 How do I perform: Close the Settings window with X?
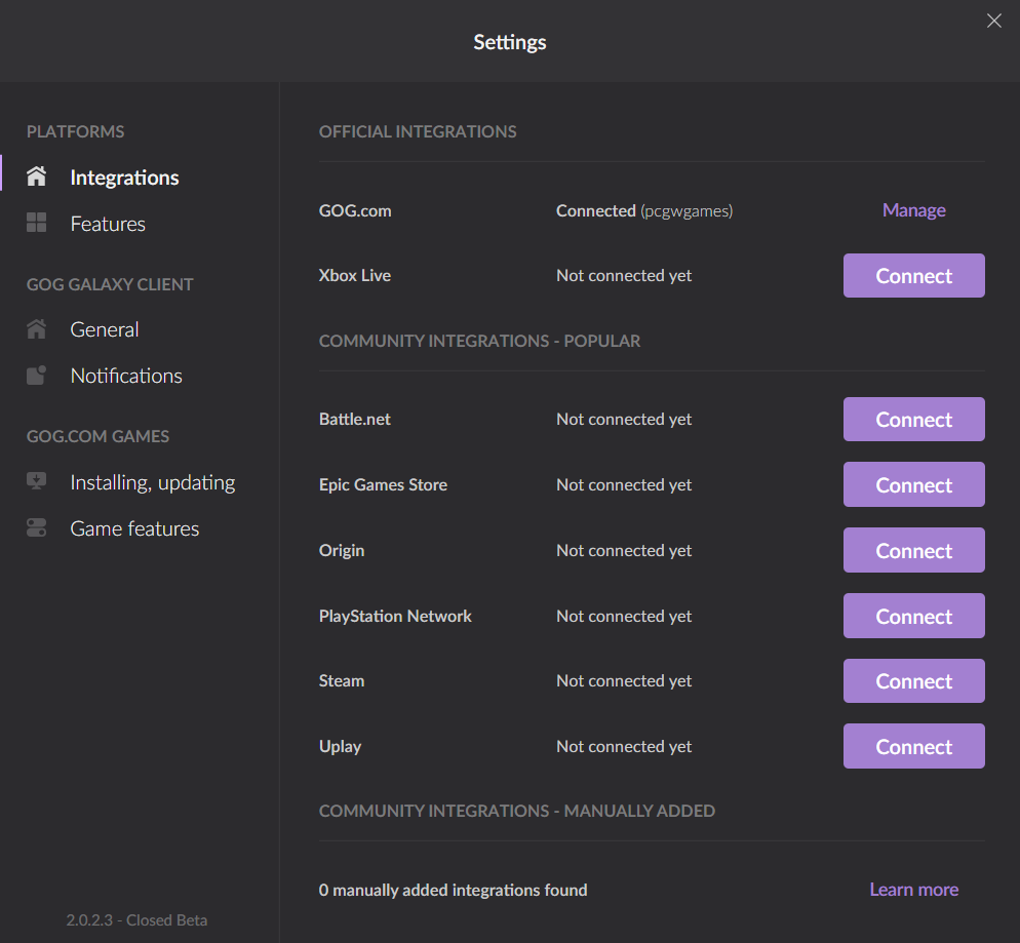pos(993,21)
